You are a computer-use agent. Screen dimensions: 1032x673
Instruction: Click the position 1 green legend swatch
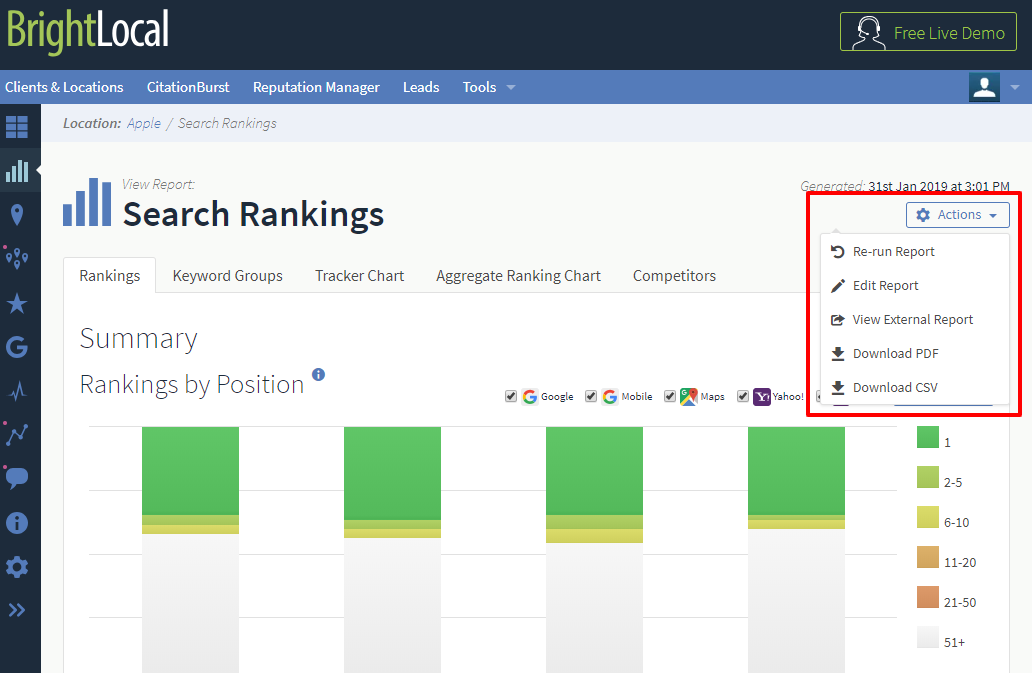[x=928, y=437]
